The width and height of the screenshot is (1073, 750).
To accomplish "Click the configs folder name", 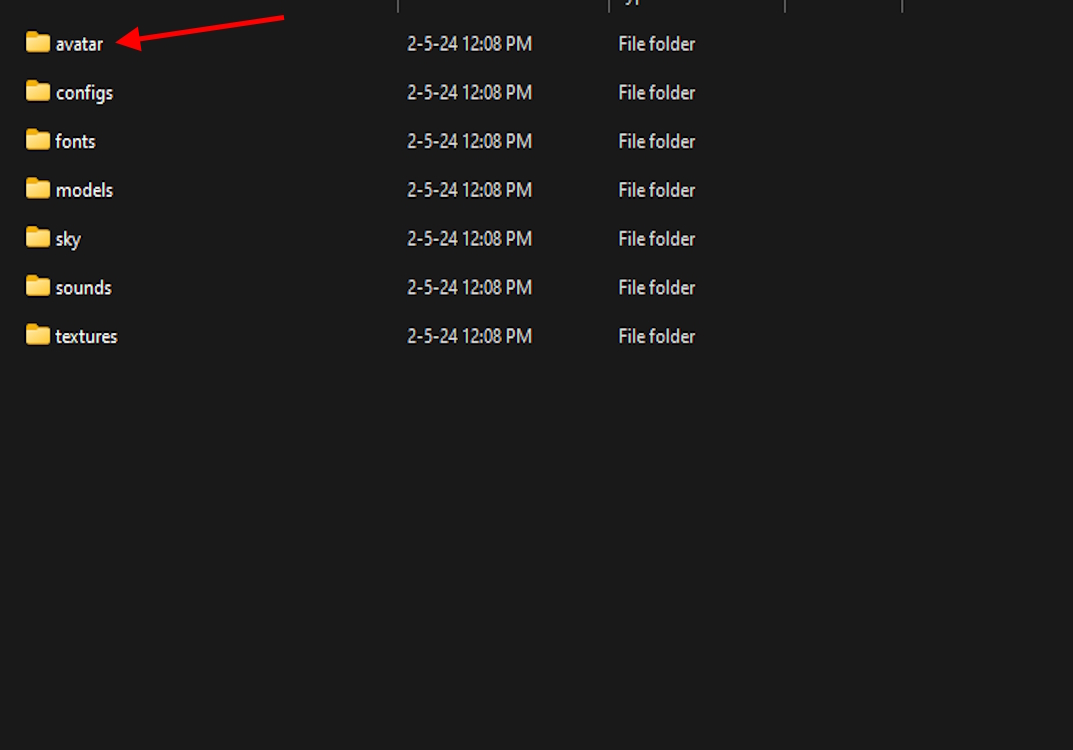I will coord(84,93).
